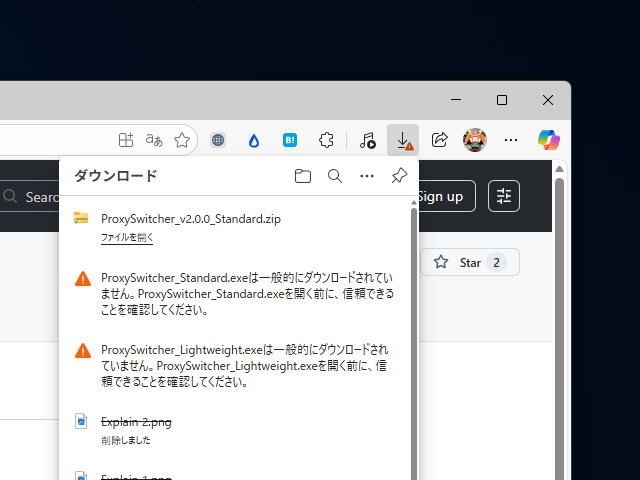Screen dimensions: 640x480
Task: Click the deleted Explain 2.png entry
Action: coord(136,422)
